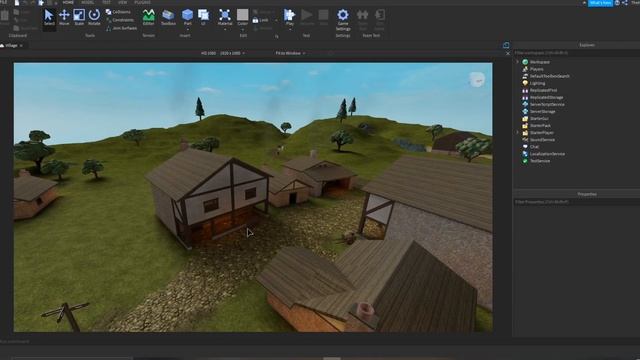Image resolution: width=640 pixels, height=360 pixels.
Task: Toggle Collisions option
Action: coord(118,12)
